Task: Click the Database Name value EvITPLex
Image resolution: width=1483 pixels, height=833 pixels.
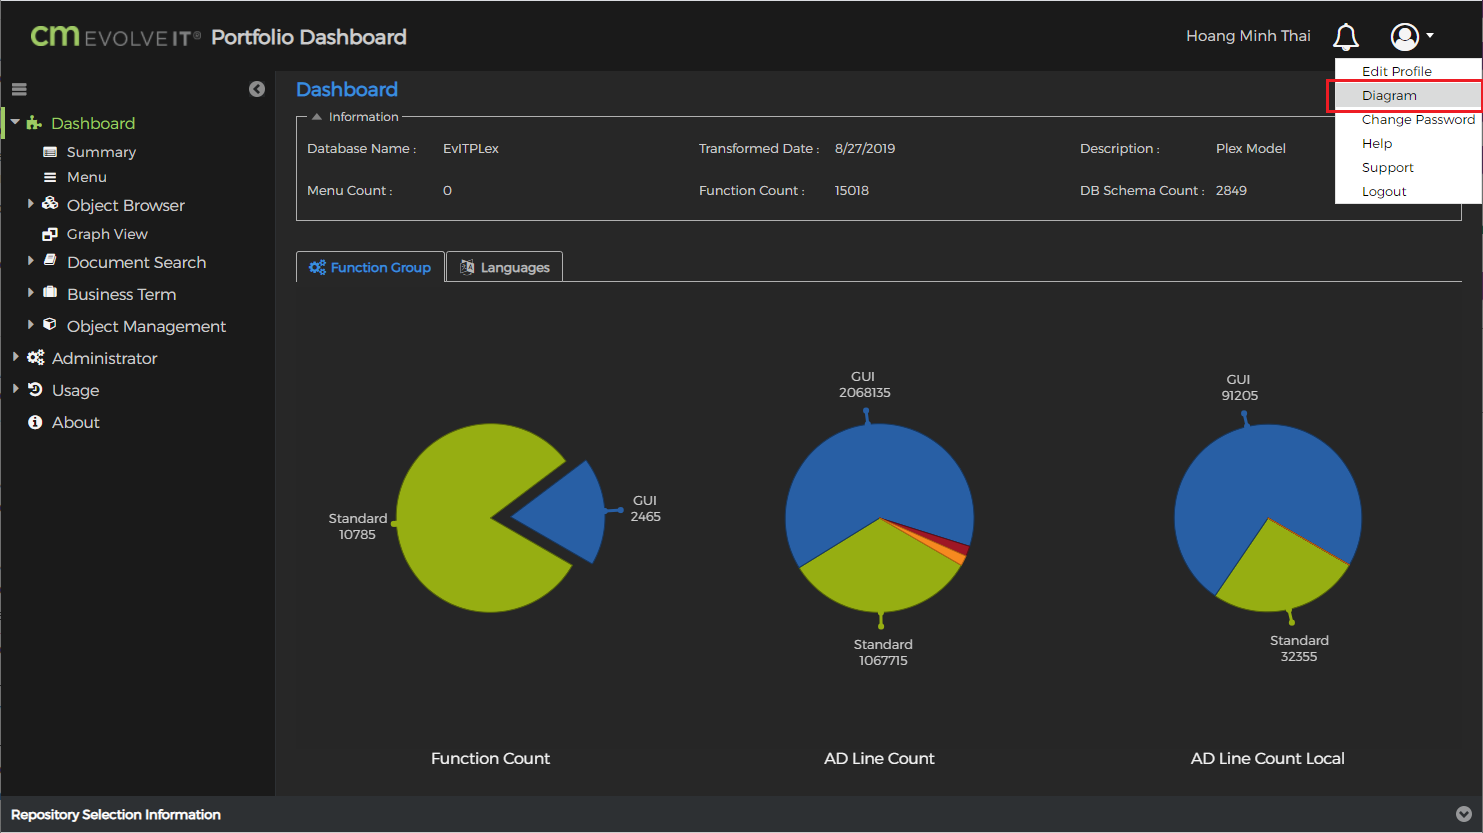Action: pos(471,149)
